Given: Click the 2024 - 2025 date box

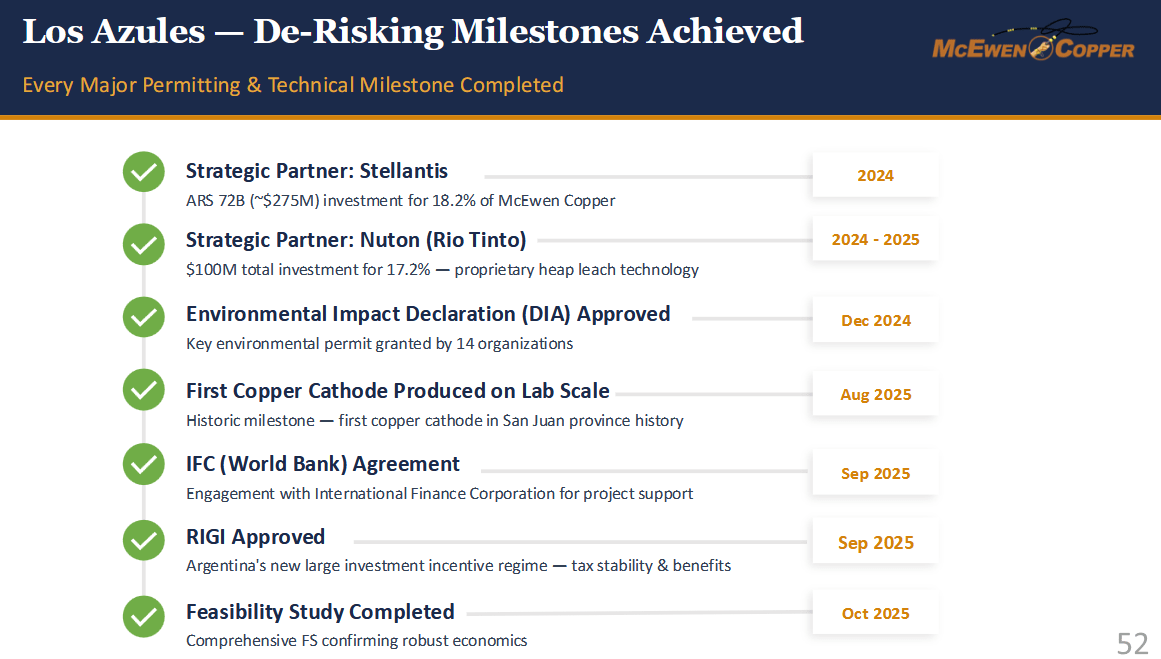Looking at the screenshot, I should pyautogui.click(x=875, y=239).
